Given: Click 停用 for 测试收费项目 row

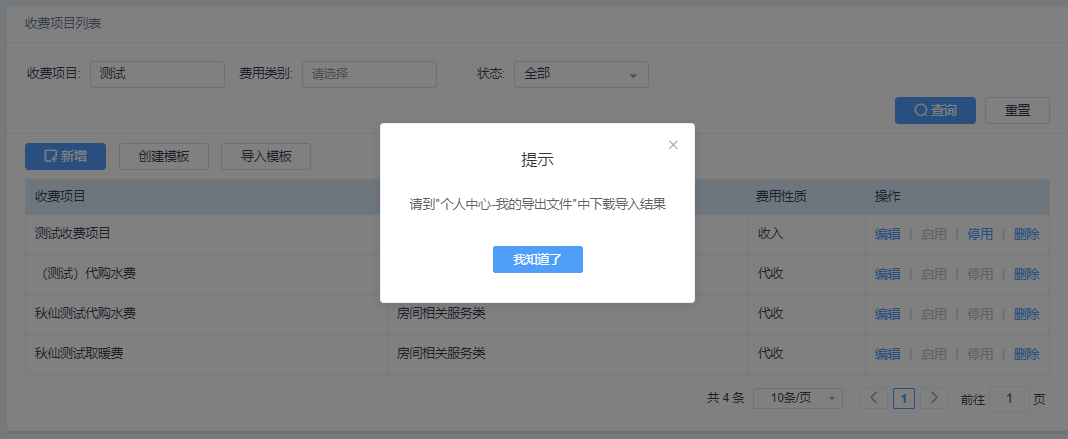Looking at the screenshot, I should 979,234.
